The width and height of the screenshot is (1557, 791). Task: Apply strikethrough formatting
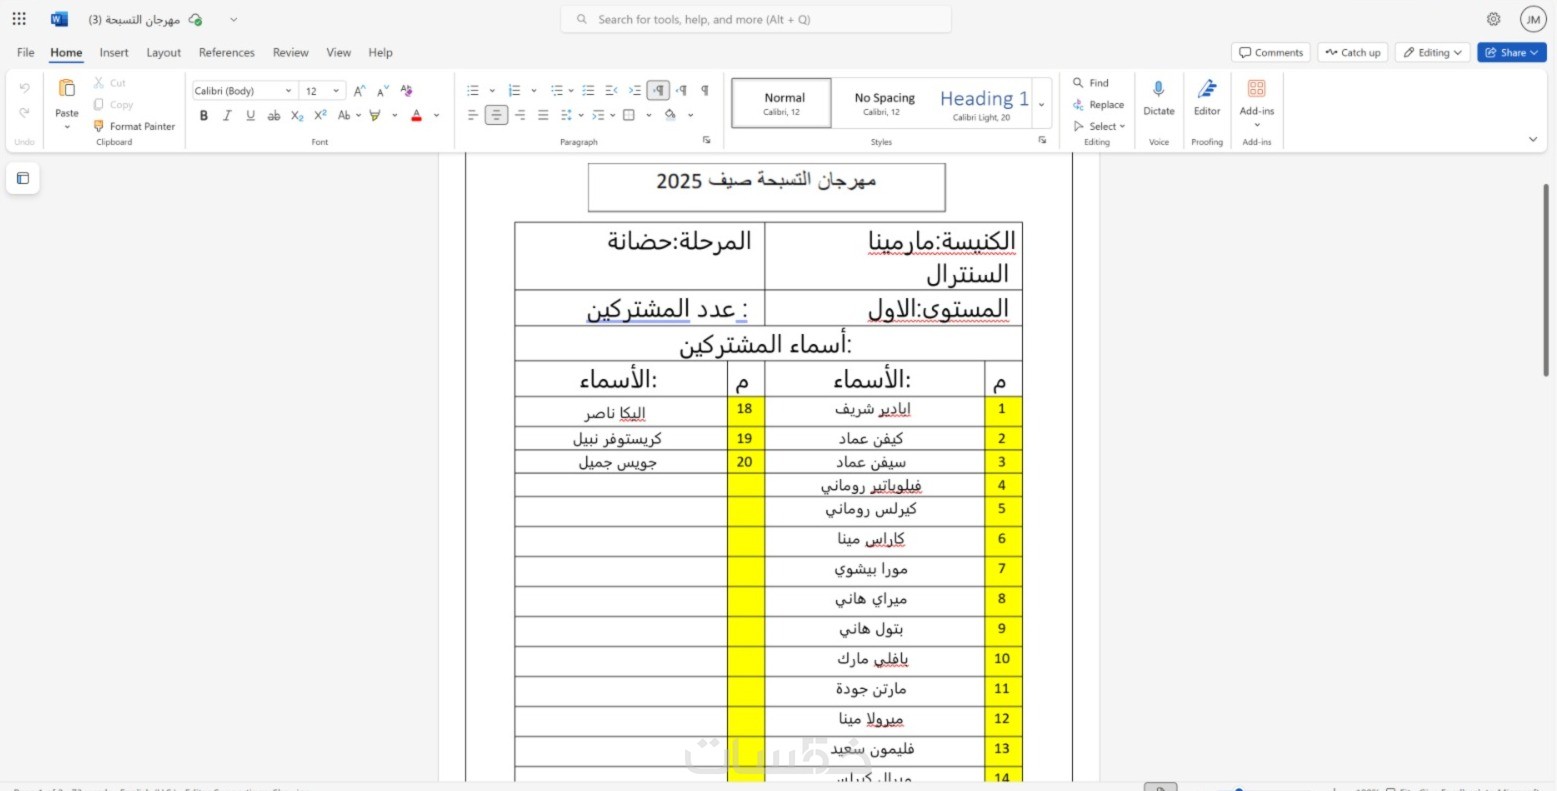pyautogui.click(x=274, y=115)
